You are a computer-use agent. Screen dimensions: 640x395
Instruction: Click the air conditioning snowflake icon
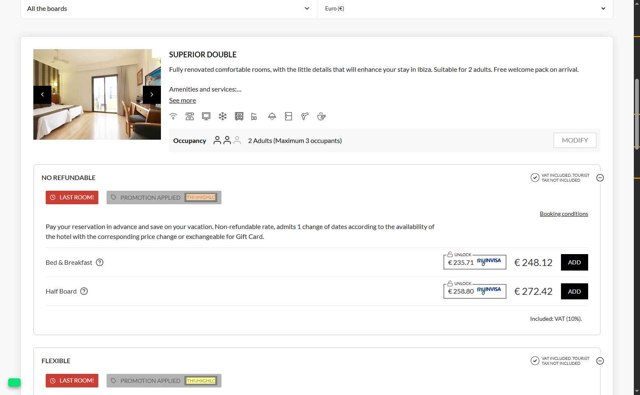tap(222, 116)
